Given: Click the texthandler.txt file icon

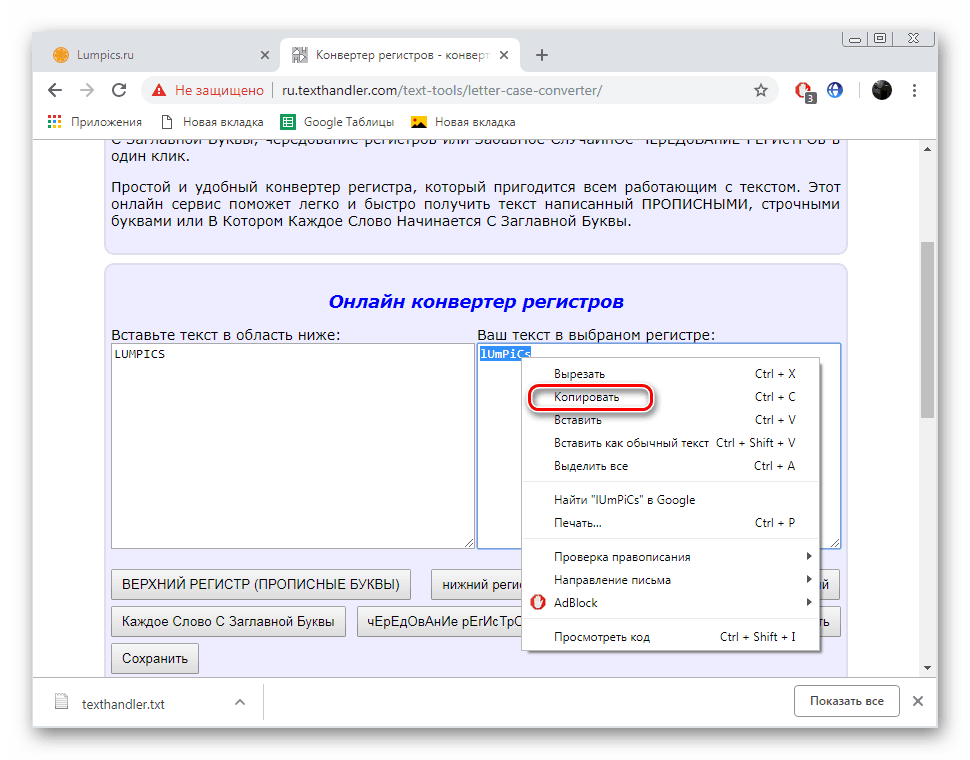Looking at the screenshot, I should [61, 701].
